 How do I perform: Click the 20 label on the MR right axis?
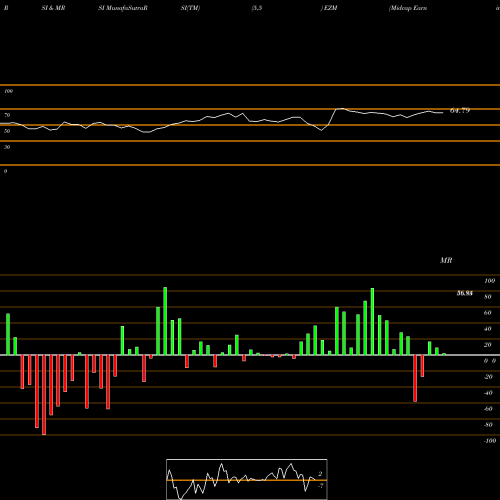coord(488,345)
